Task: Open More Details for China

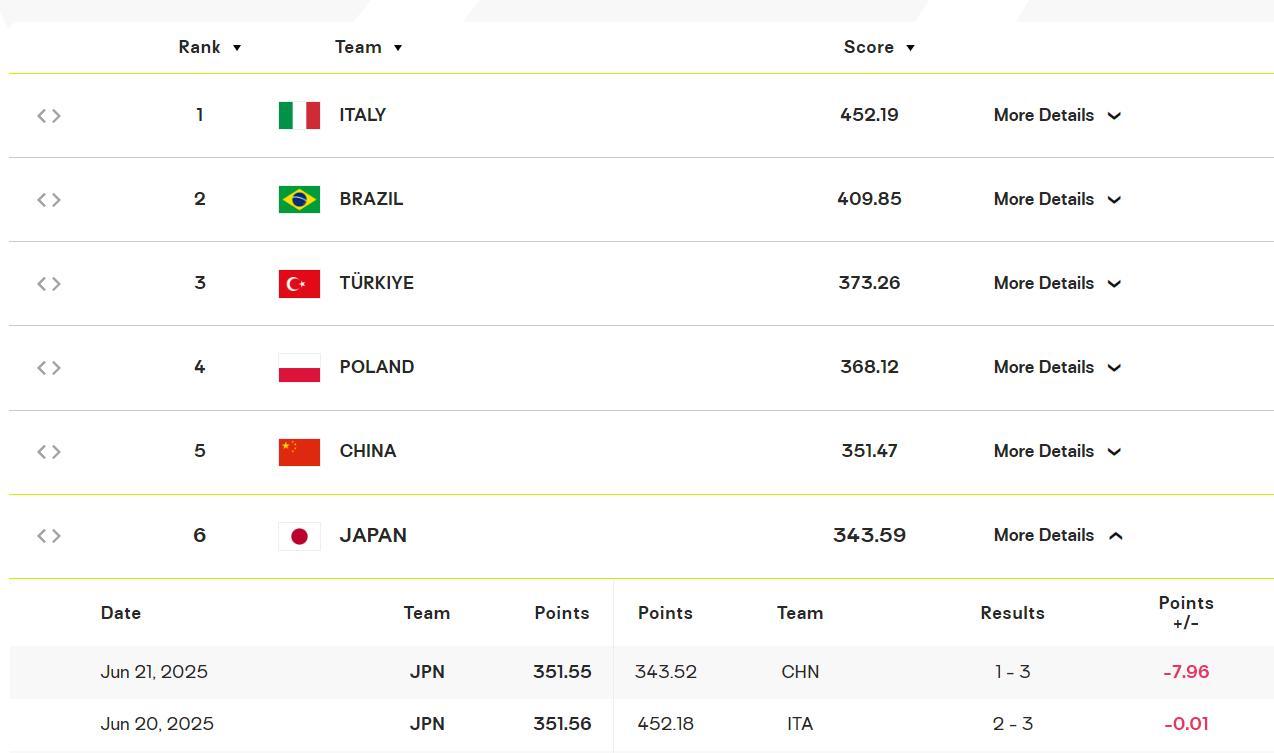Action: click(x=1057, y=451)
